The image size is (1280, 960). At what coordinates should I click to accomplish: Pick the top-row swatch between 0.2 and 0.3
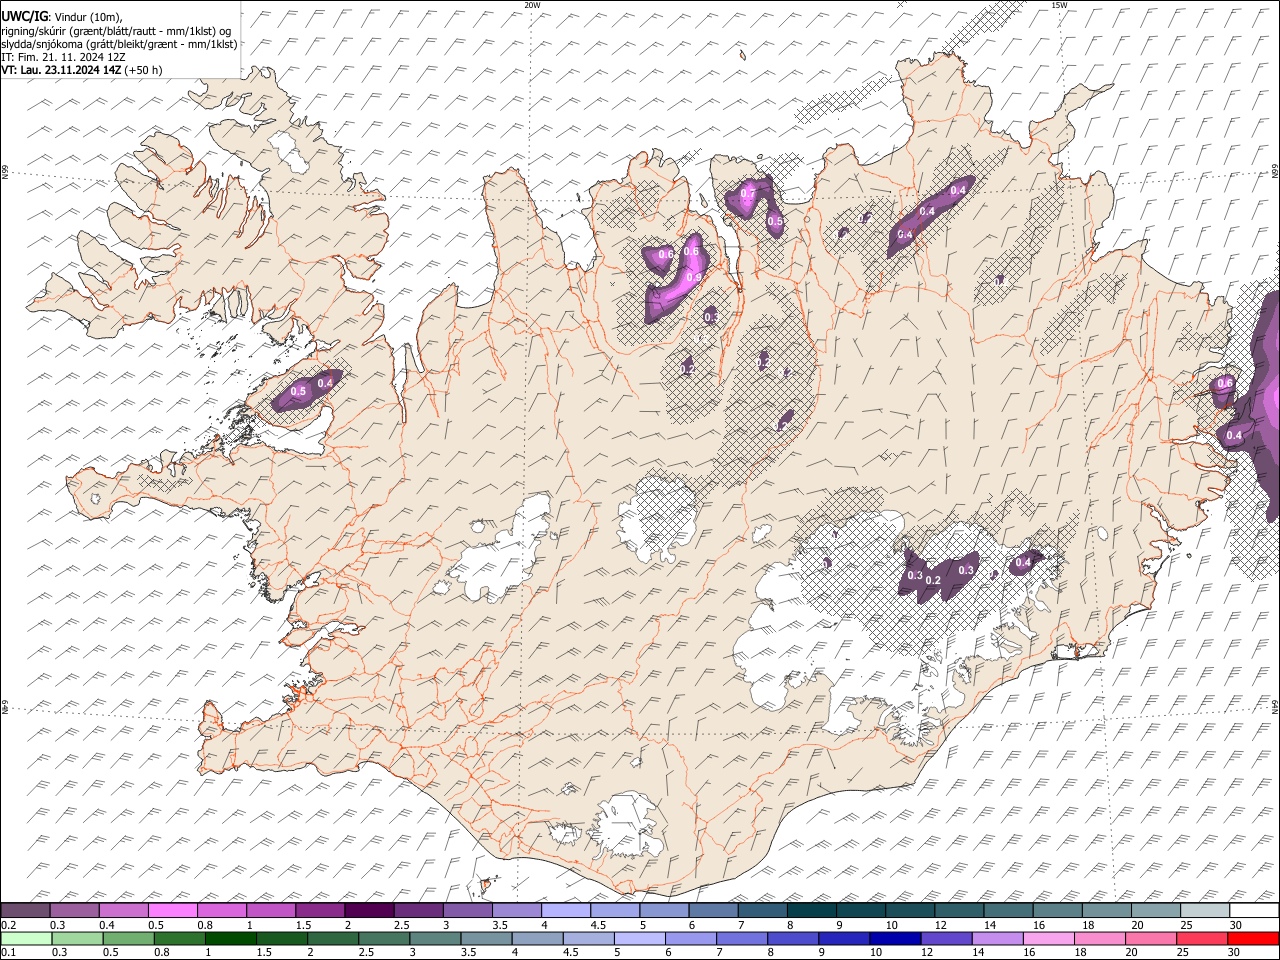pyautogui.click(x=25, y=911)
